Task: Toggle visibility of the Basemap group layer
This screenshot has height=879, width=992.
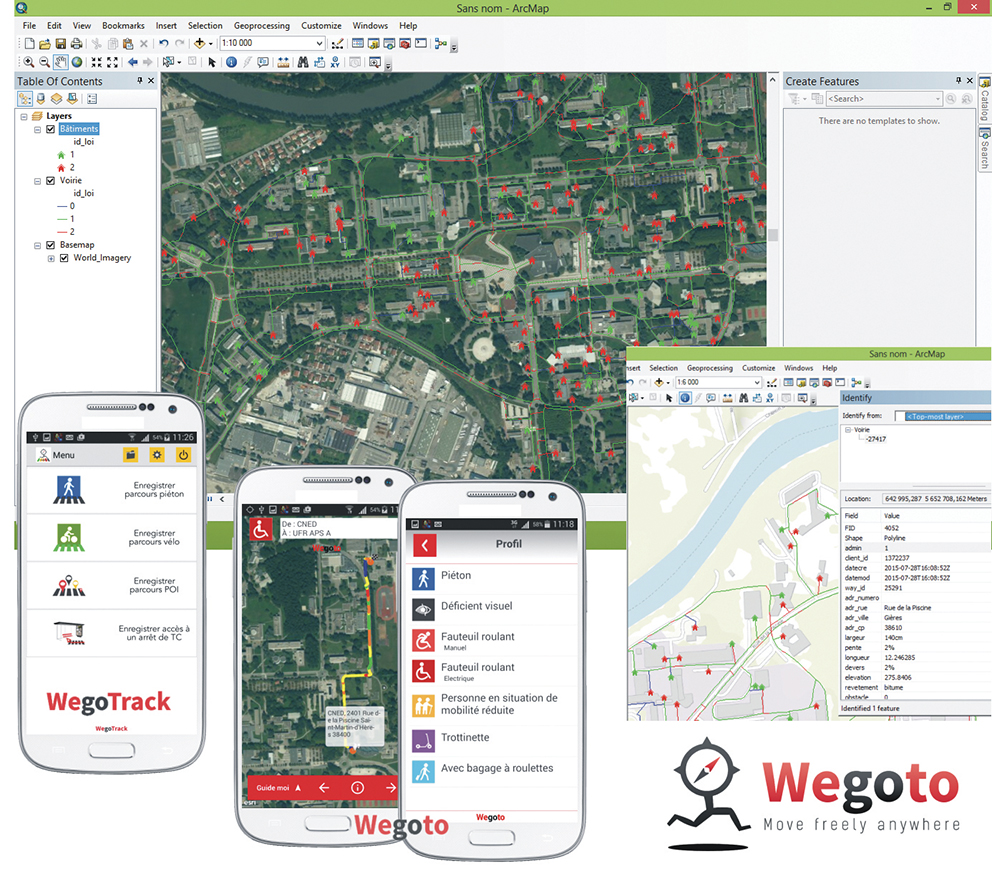Action: (51, 245)
